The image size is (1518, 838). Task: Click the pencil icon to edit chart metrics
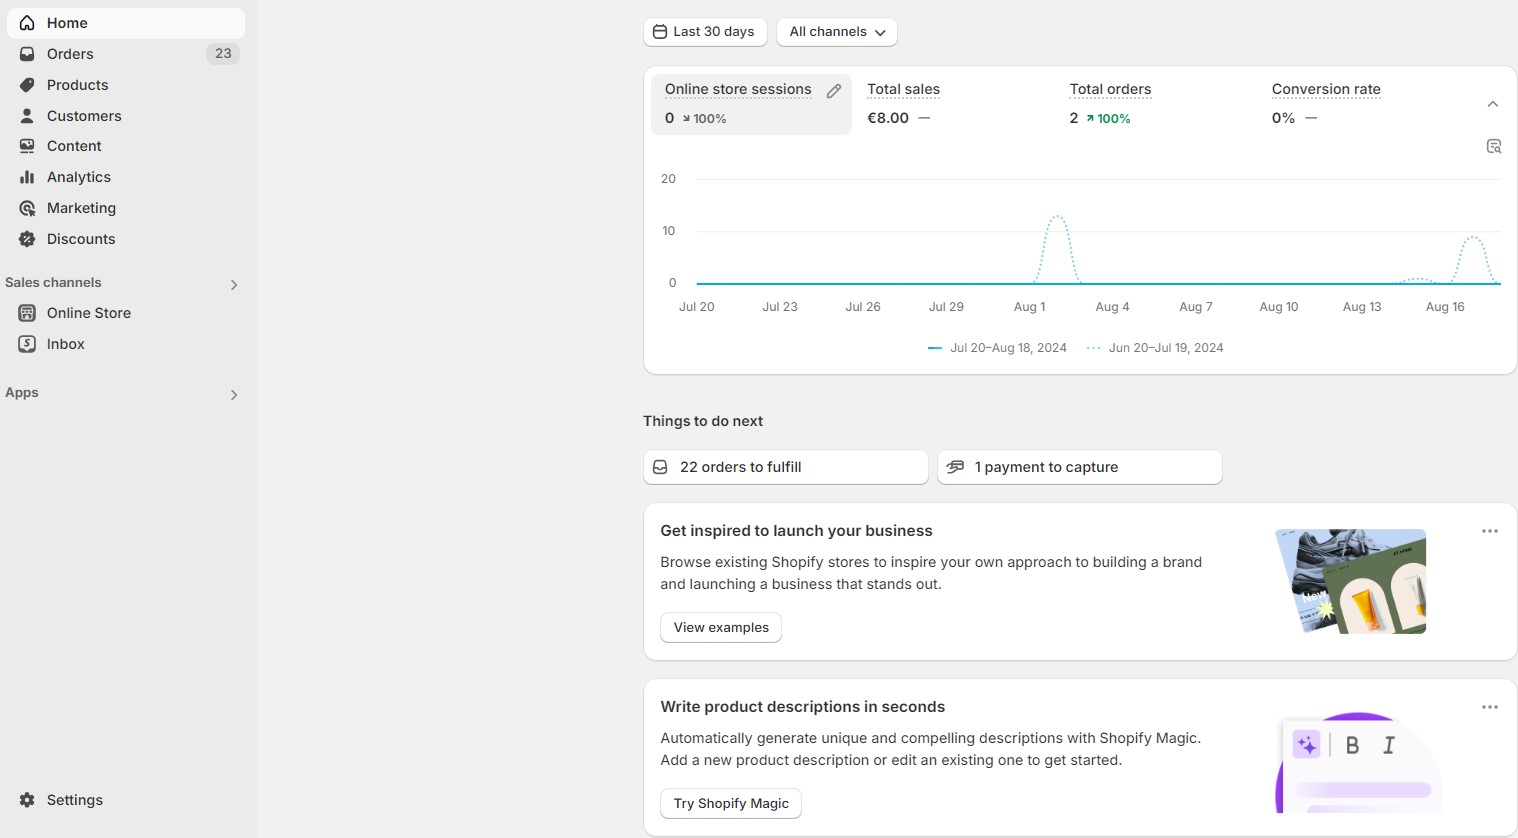coord(834,90)
